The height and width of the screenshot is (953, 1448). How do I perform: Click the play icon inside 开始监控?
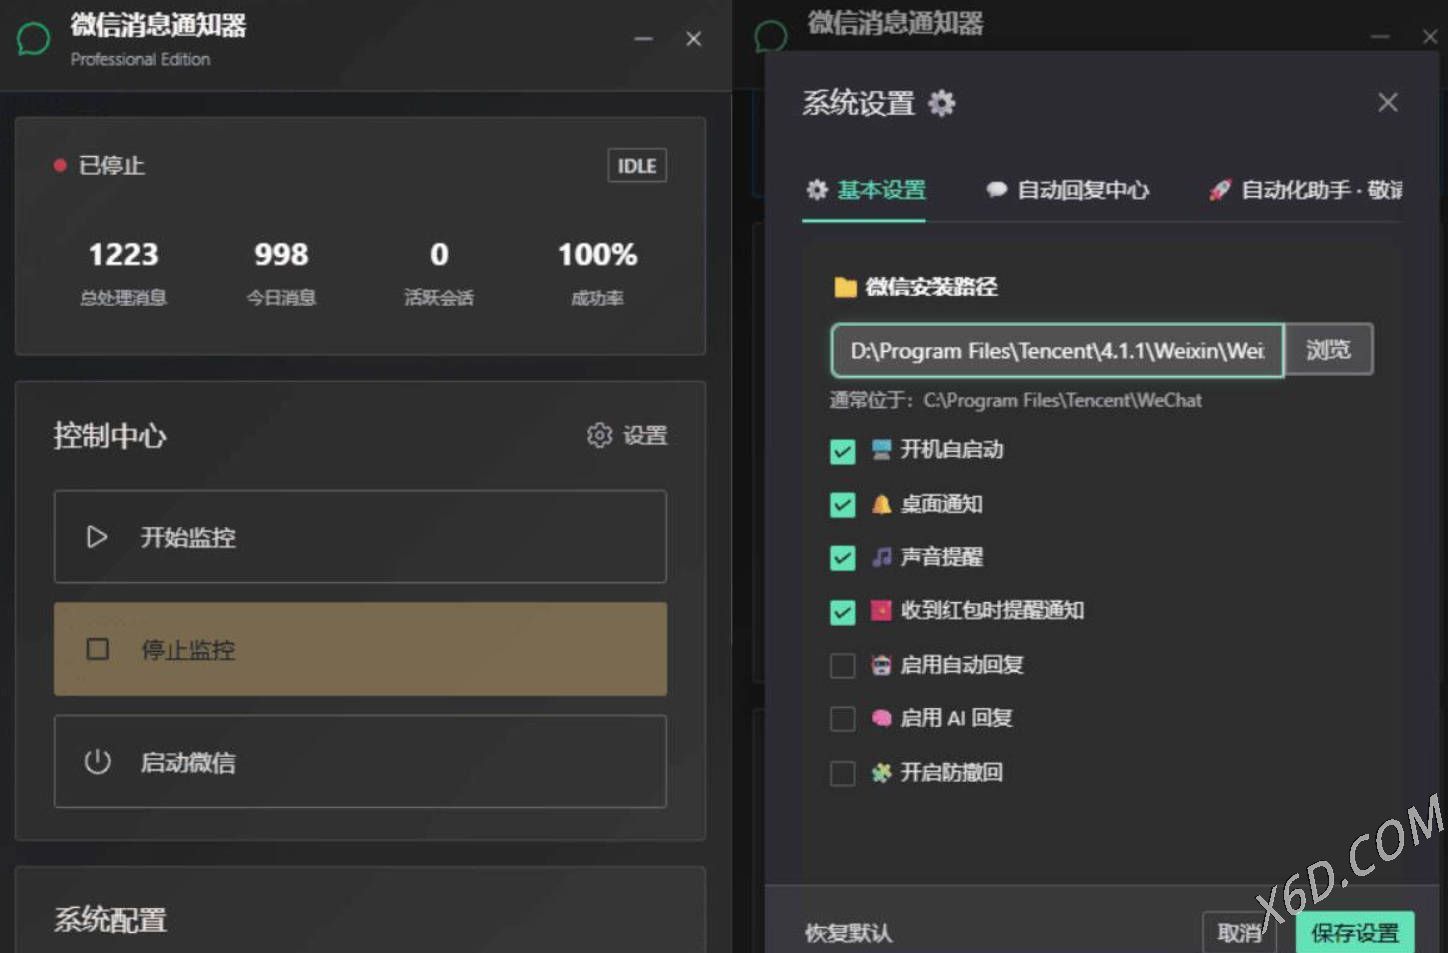97,537
